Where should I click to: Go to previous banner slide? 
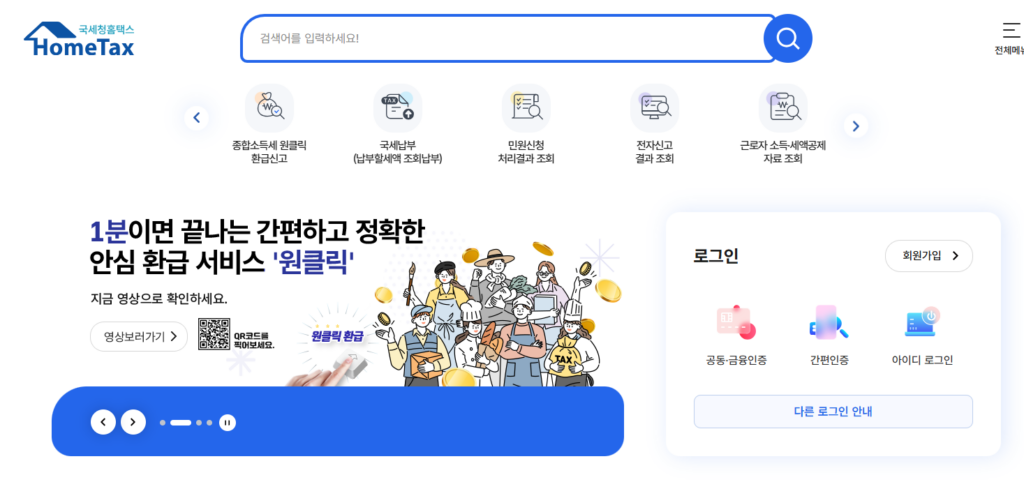pos(103,422)
